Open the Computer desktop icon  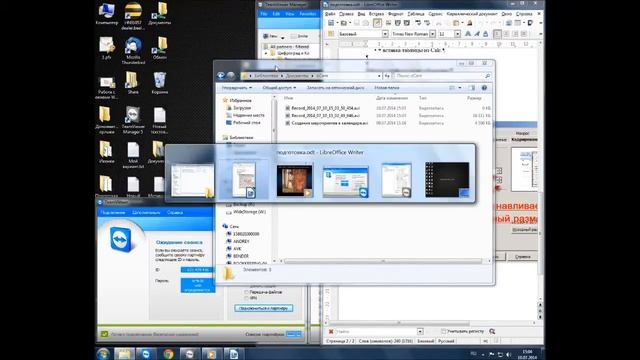107,14
